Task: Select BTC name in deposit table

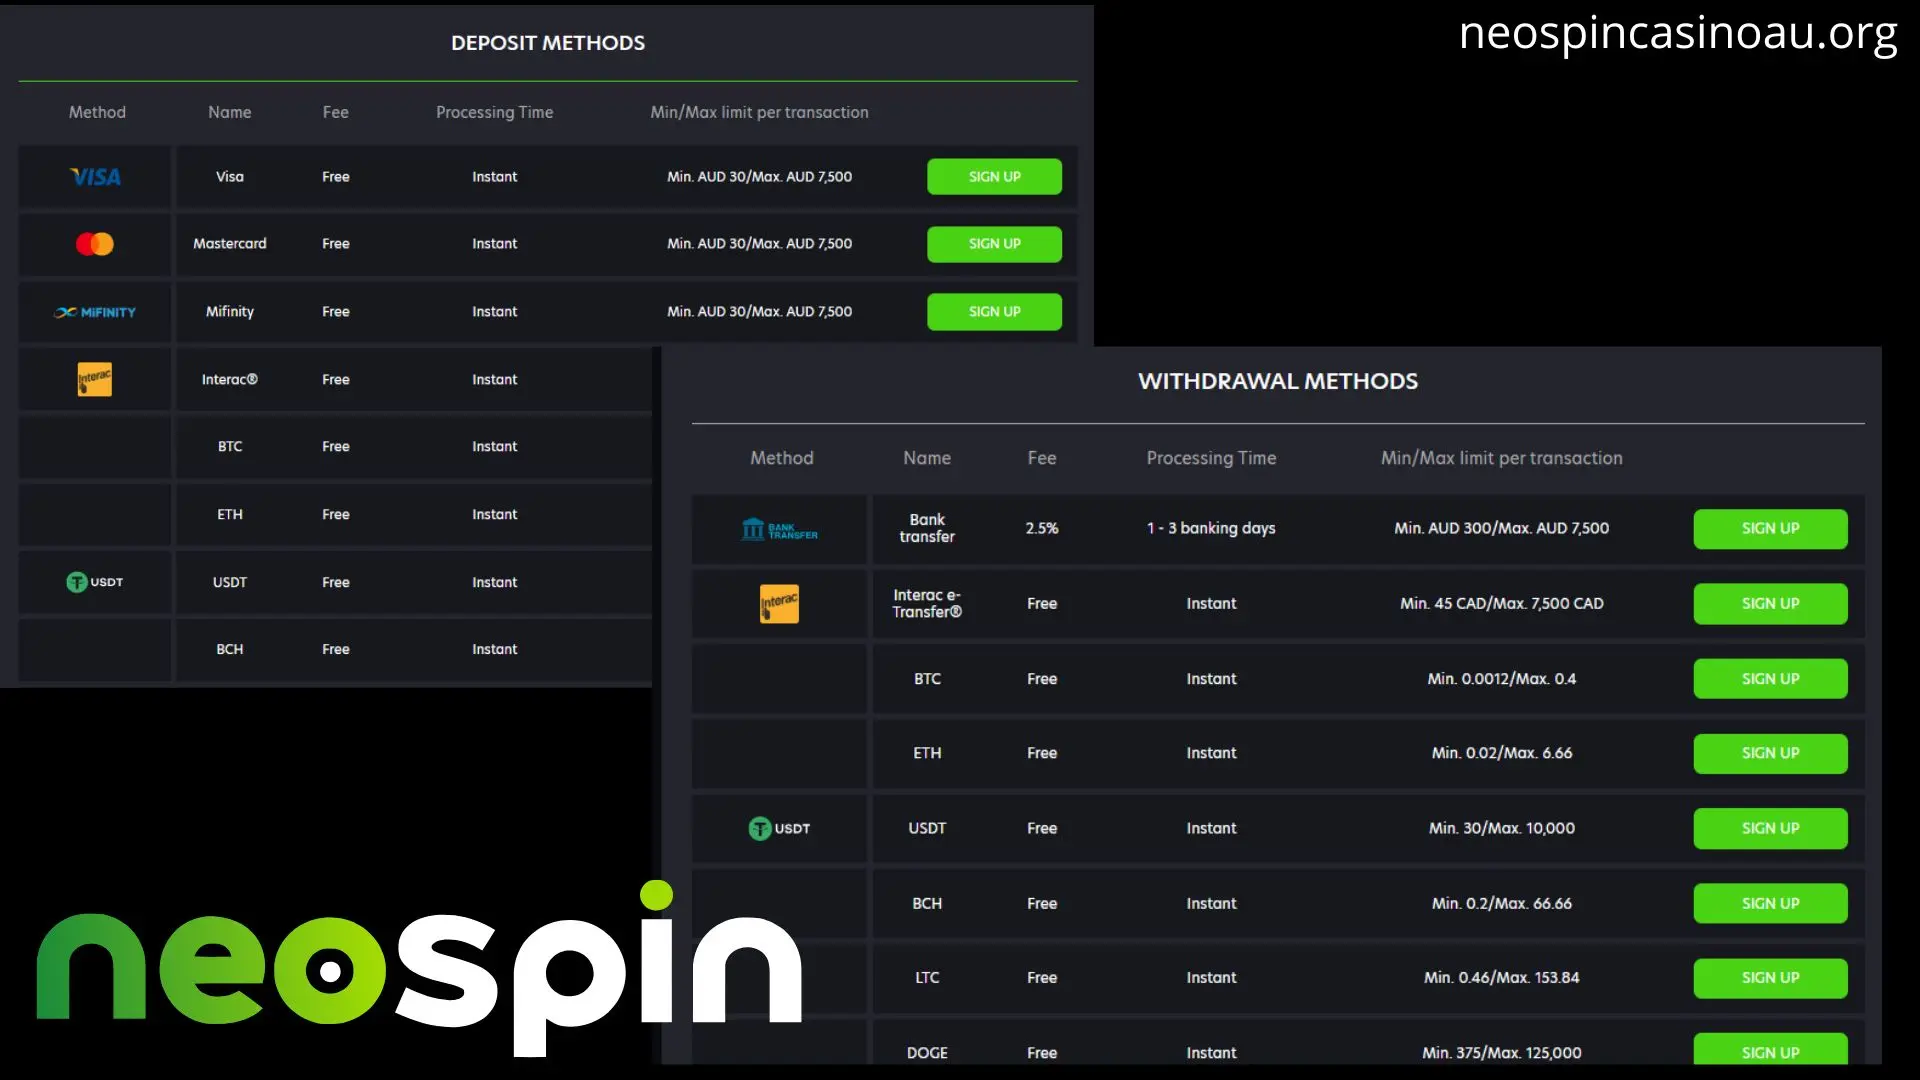Action: pyautogui.click(x=229, y=447)
